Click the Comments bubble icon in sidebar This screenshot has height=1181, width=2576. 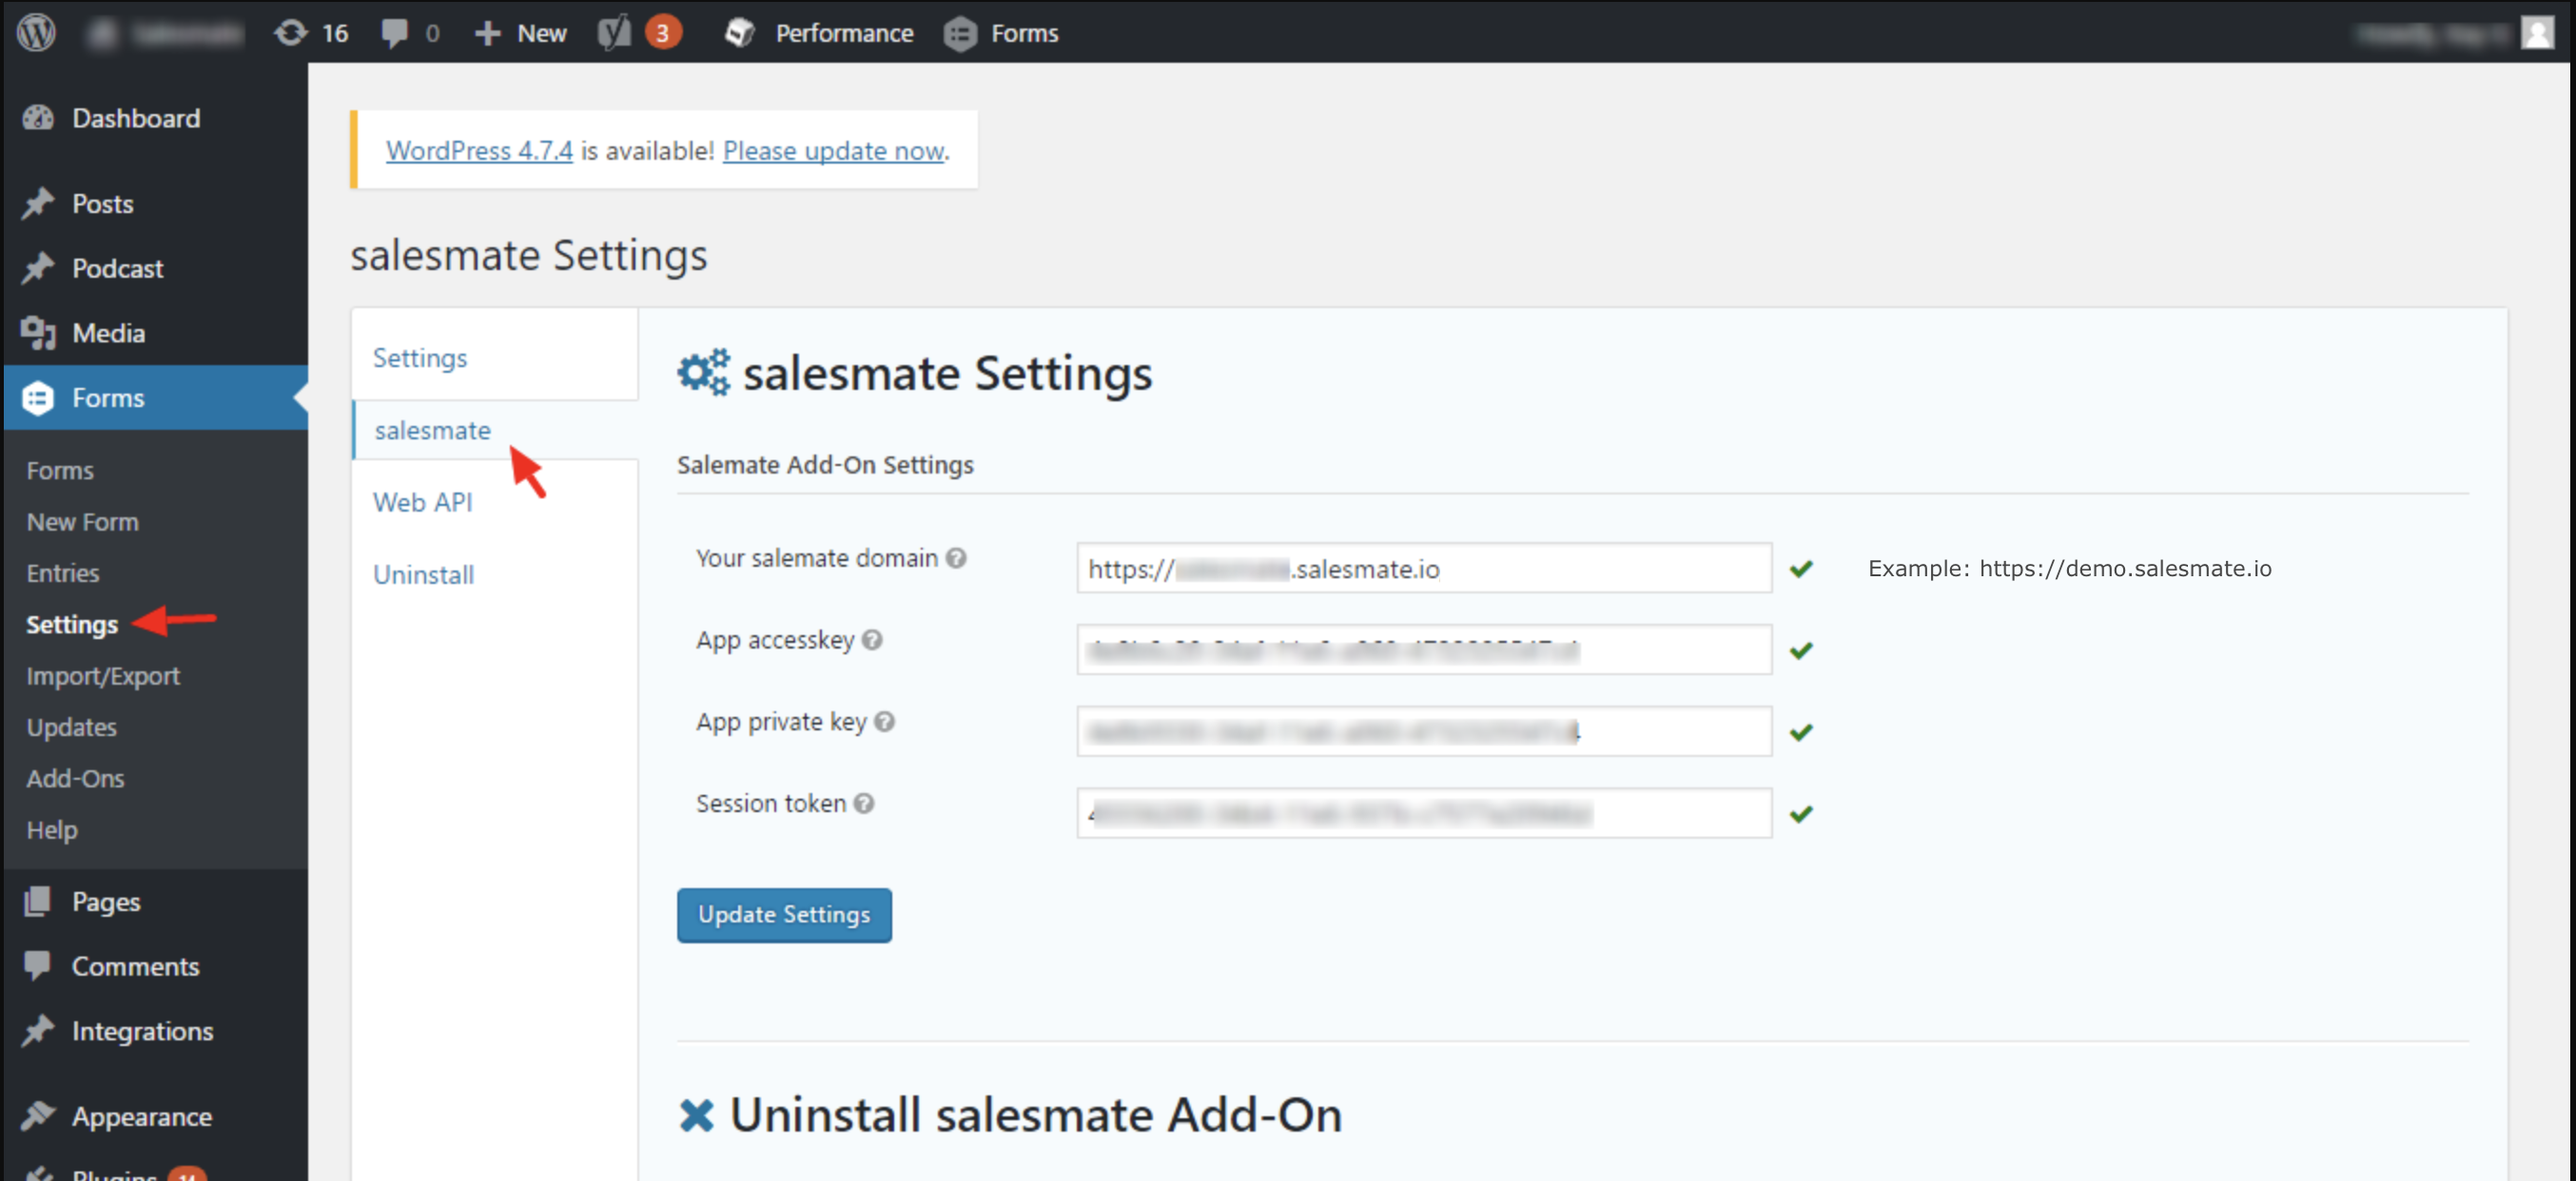(x=38, y=966)
